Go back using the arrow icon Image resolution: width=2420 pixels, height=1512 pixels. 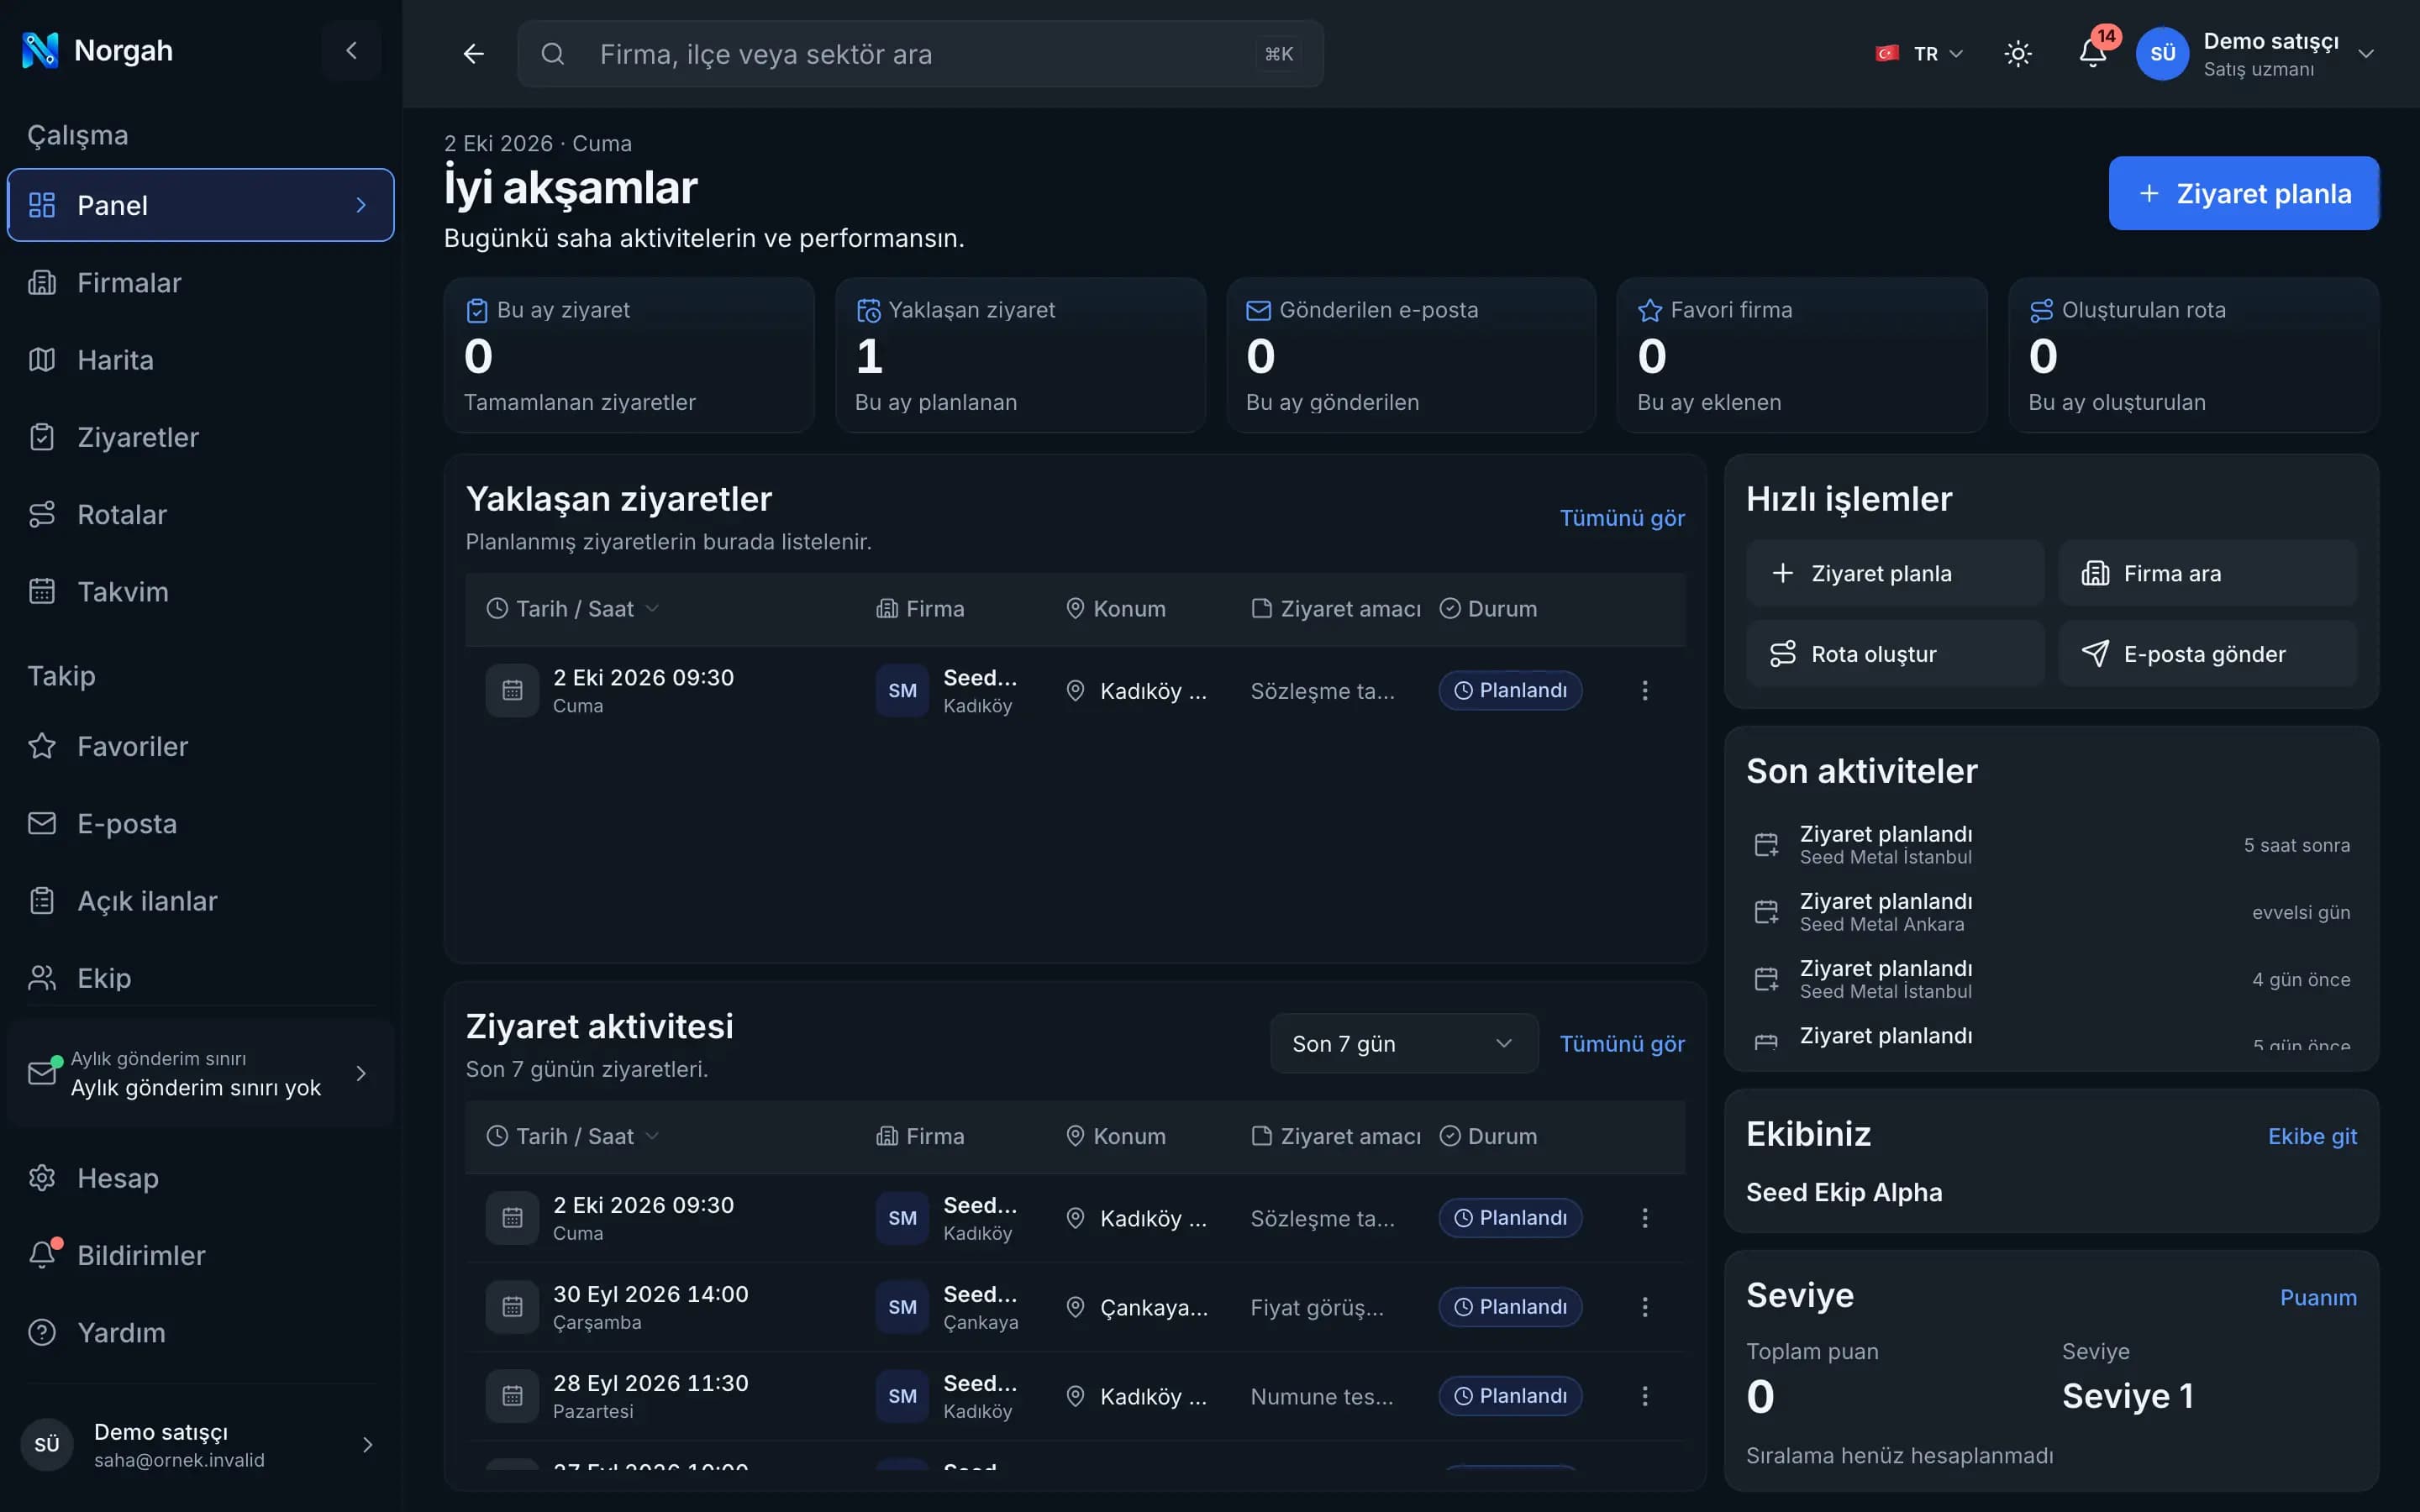coord(473,54)
